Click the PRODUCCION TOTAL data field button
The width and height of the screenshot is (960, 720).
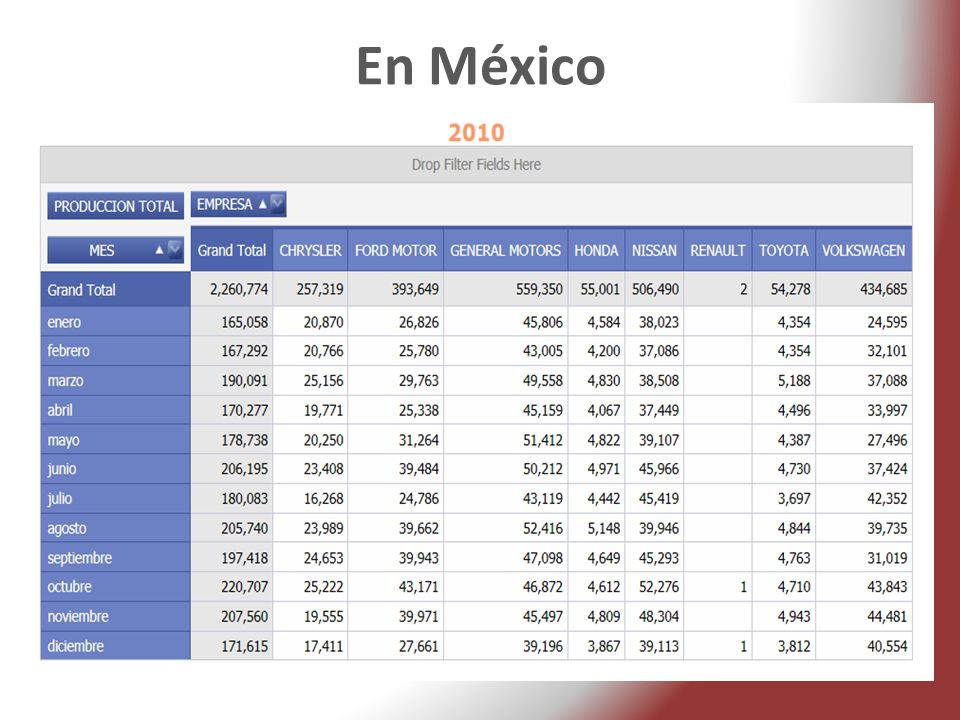click(116, 206)
